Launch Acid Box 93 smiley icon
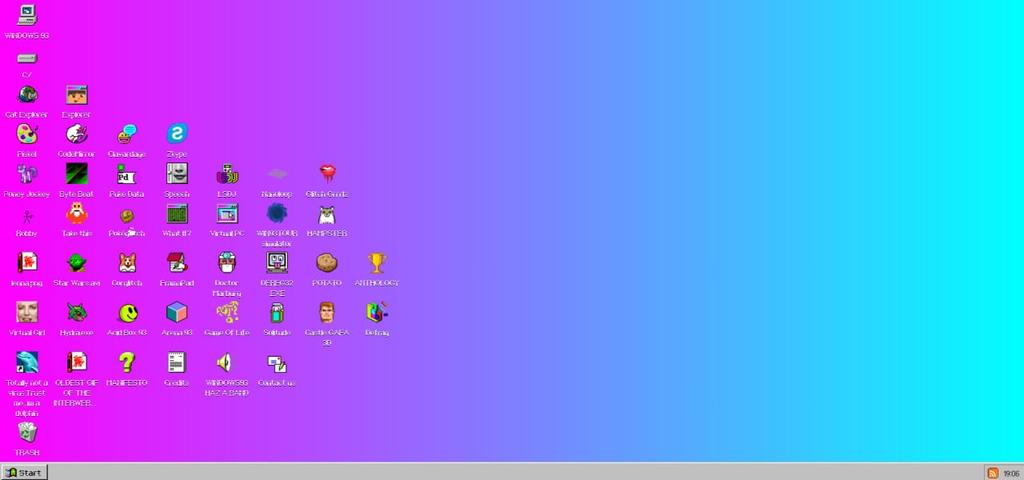Image resolution: width=1024 pixels, height=480 pixels. click(127, 312)
